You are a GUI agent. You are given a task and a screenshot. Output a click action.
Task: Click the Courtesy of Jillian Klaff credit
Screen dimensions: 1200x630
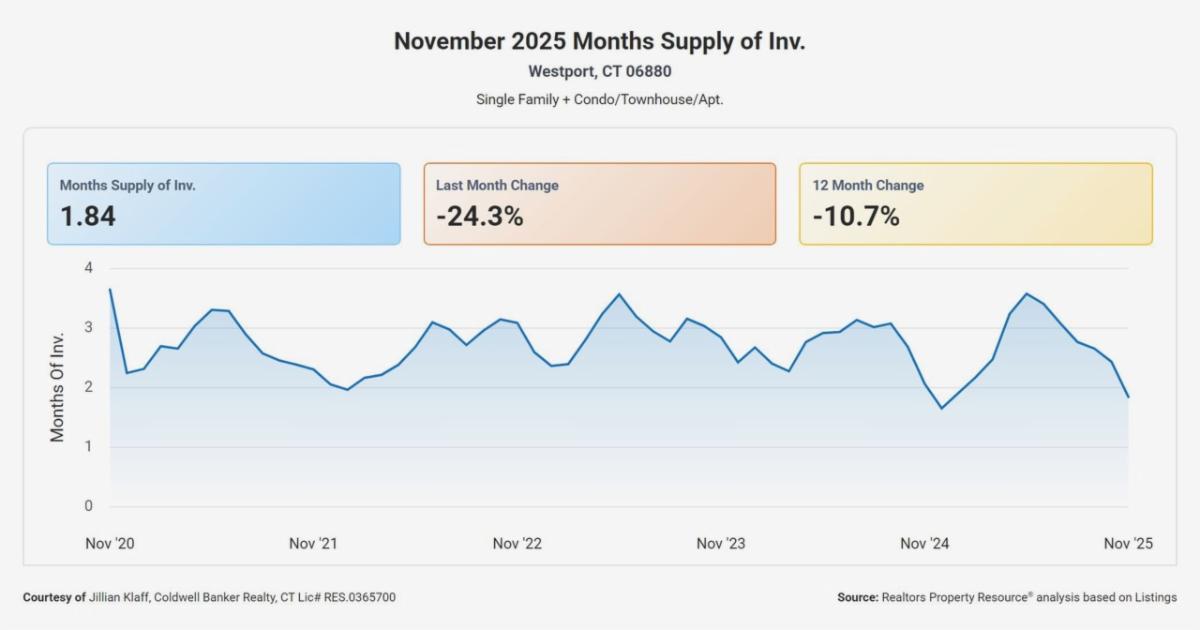pos(209,597)
